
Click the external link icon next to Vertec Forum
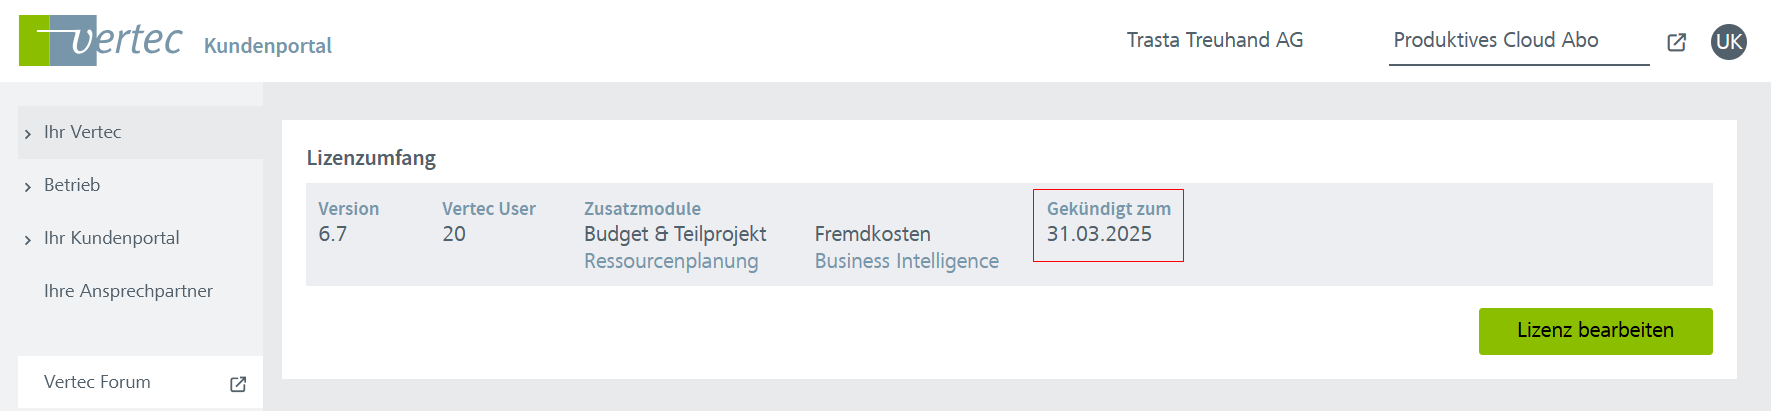238,384
